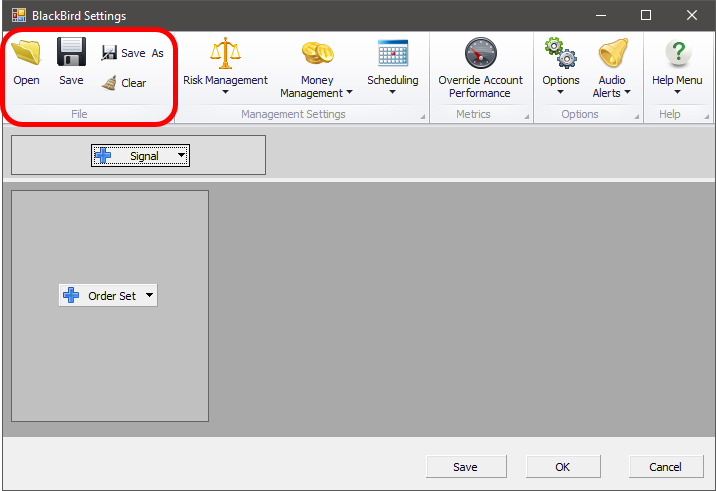Close the BlackBird Settings window

[691, 16]
